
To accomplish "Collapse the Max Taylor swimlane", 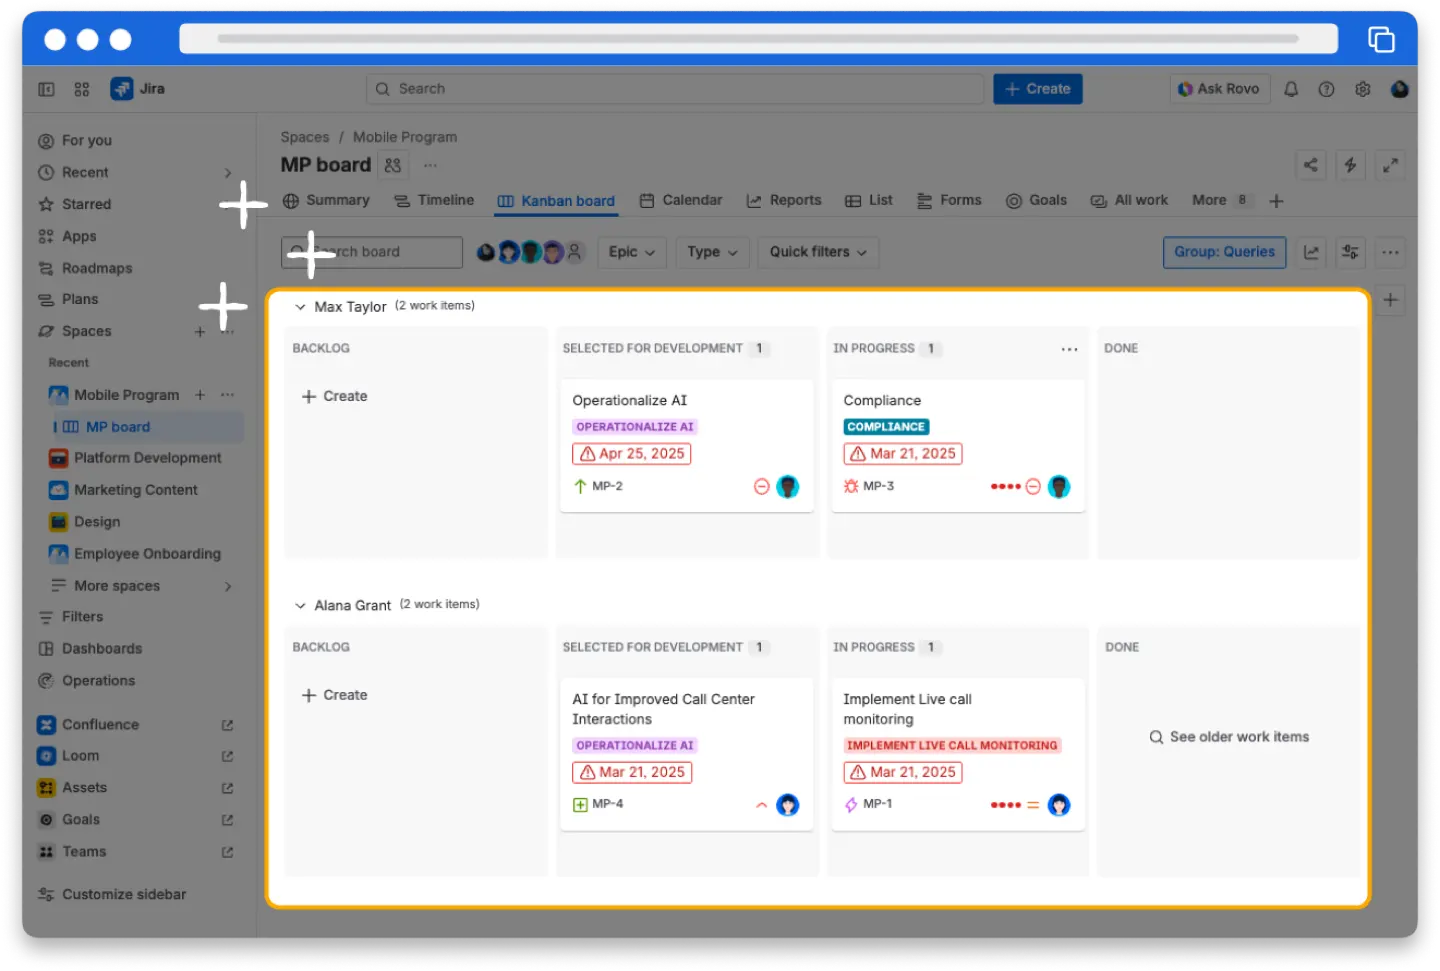I will tap(300, 306).
